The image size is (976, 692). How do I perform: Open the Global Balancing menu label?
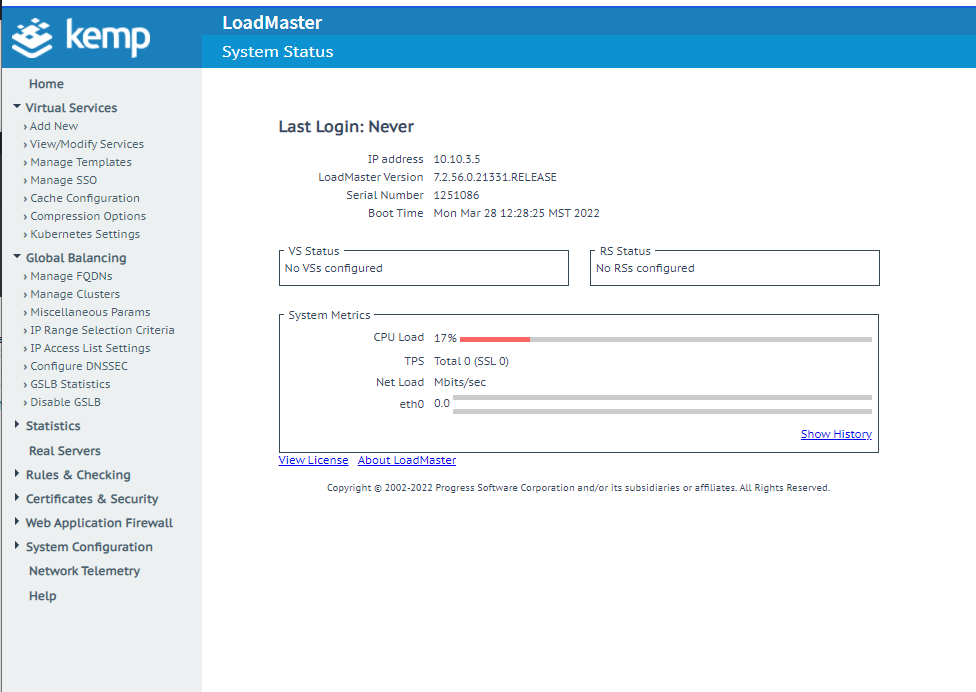point(76,258)
